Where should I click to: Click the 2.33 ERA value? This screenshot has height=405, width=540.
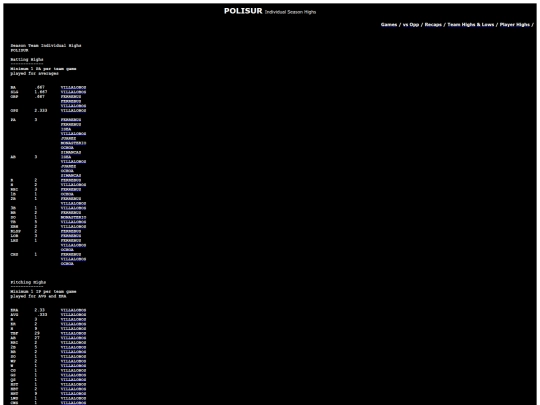tap(40, 310)
